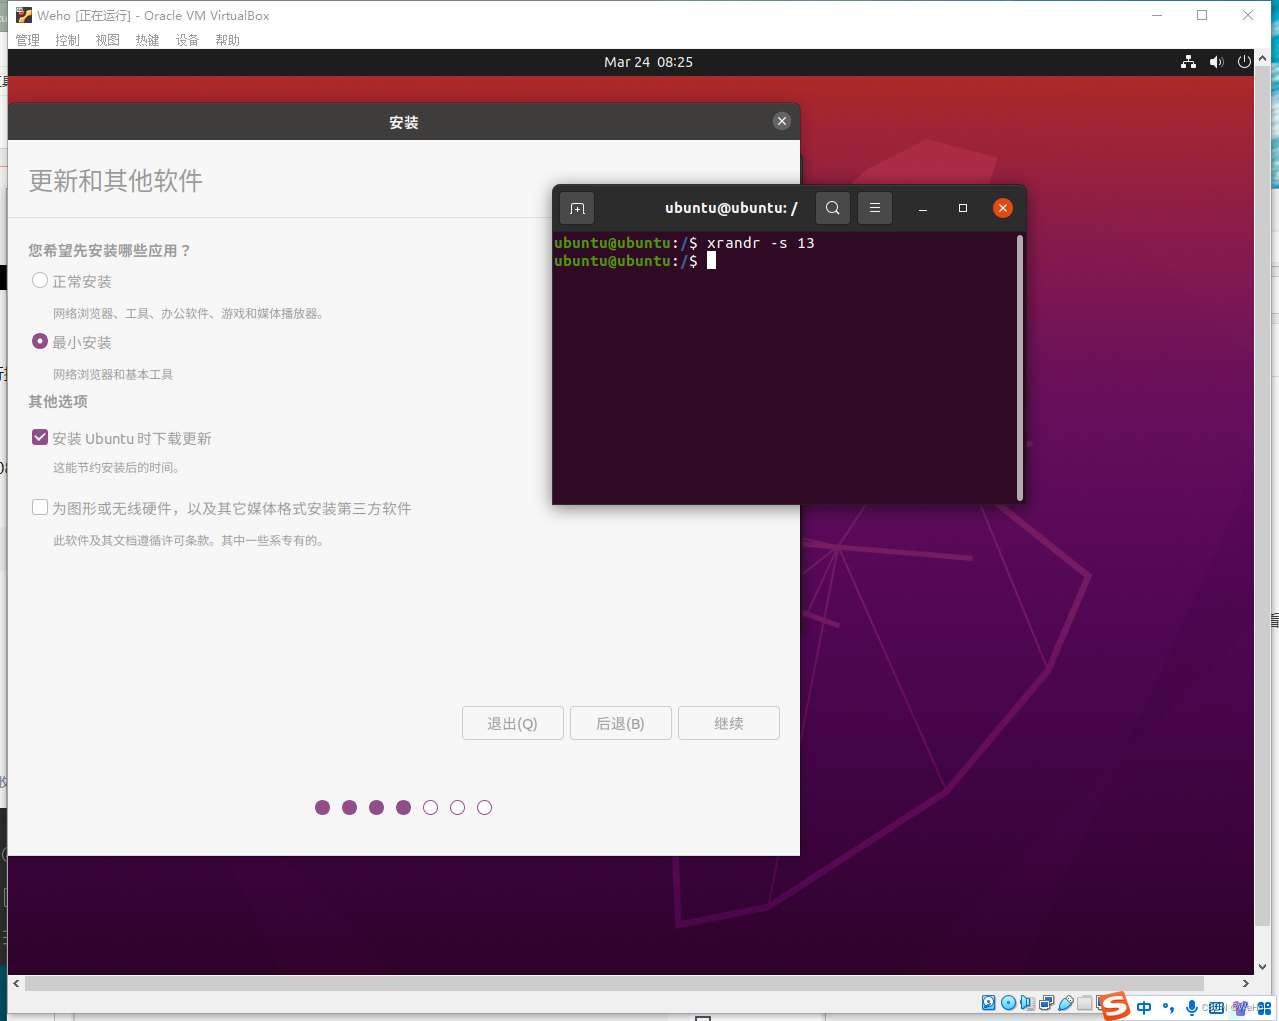This screenshot has height=1021, width=1279.
Task: Click the Ubuntu volume speaker icon
Action: click(1216, 62)
